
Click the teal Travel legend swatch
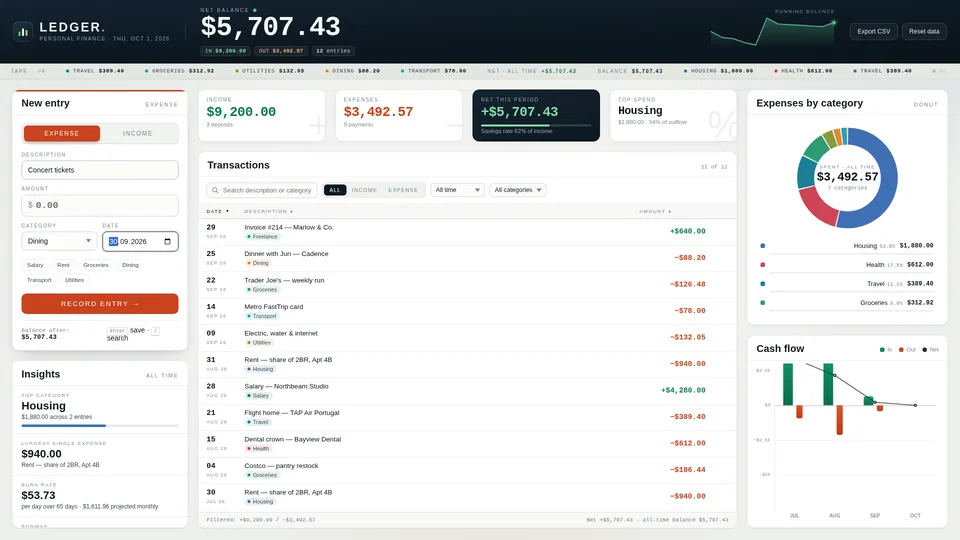click(762, 283)
